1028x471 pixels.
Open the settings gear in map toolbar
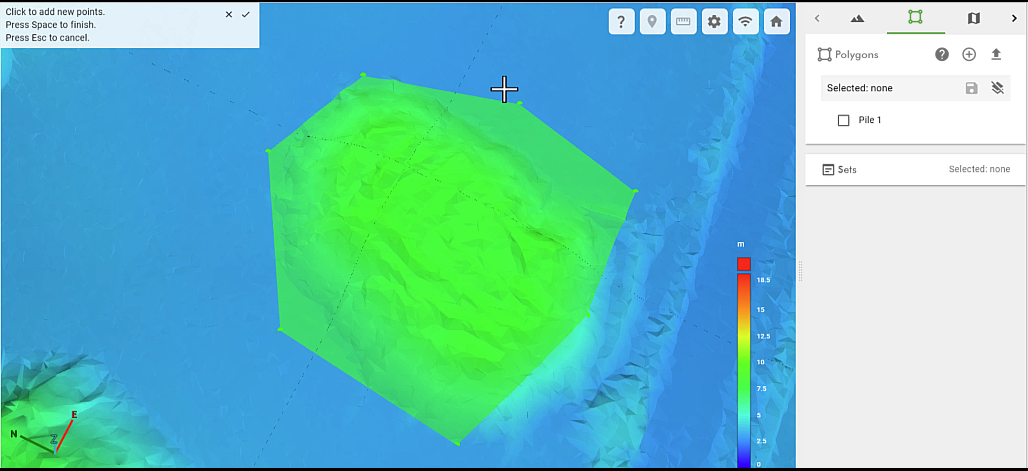714,22
